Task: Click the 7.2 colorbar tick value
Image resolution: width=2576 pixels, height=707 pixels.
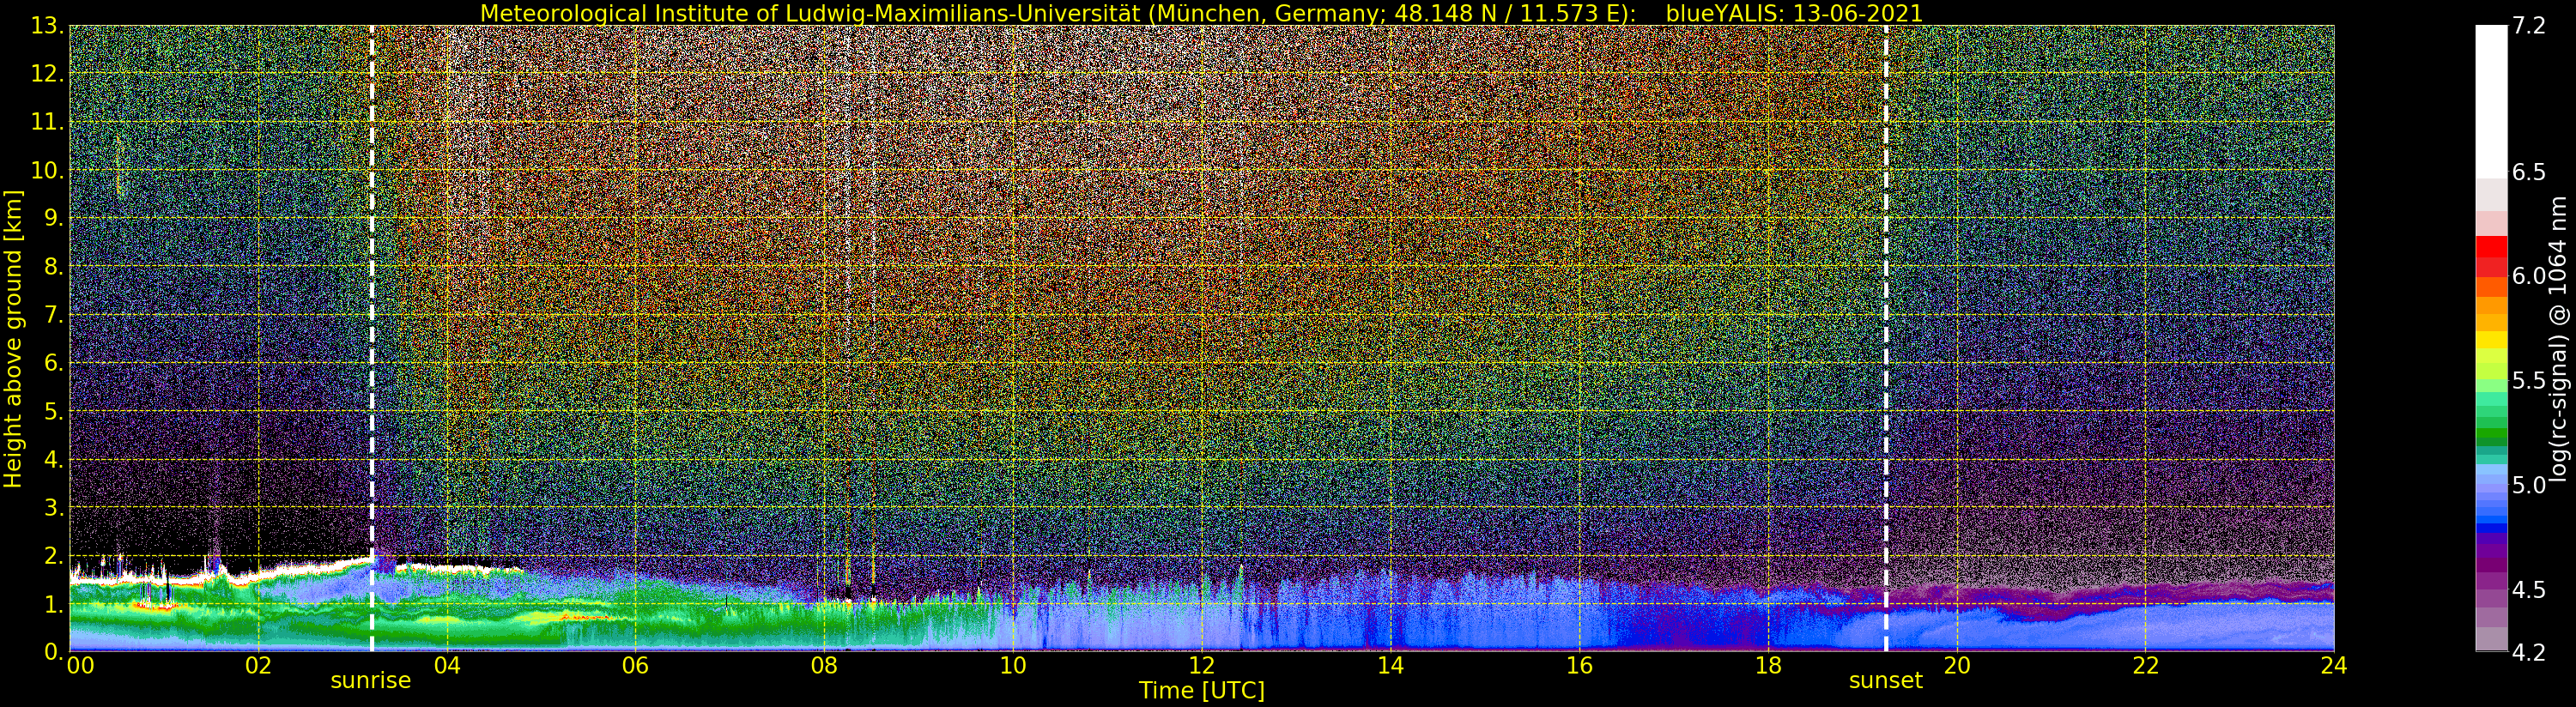Action: pos(2529,26)
